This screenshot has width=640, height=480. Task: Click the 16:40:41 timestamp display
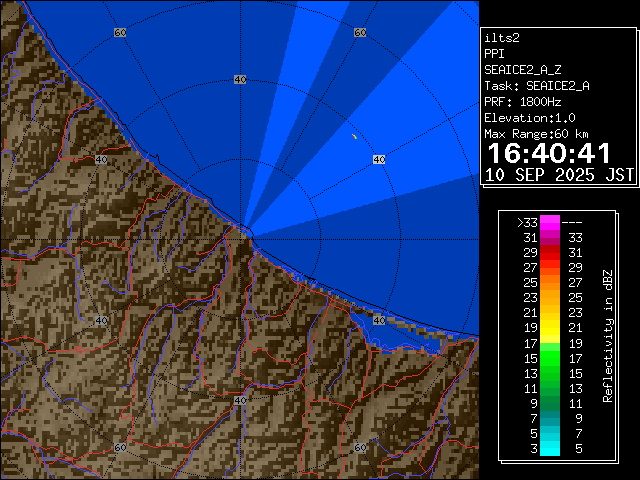548,152
